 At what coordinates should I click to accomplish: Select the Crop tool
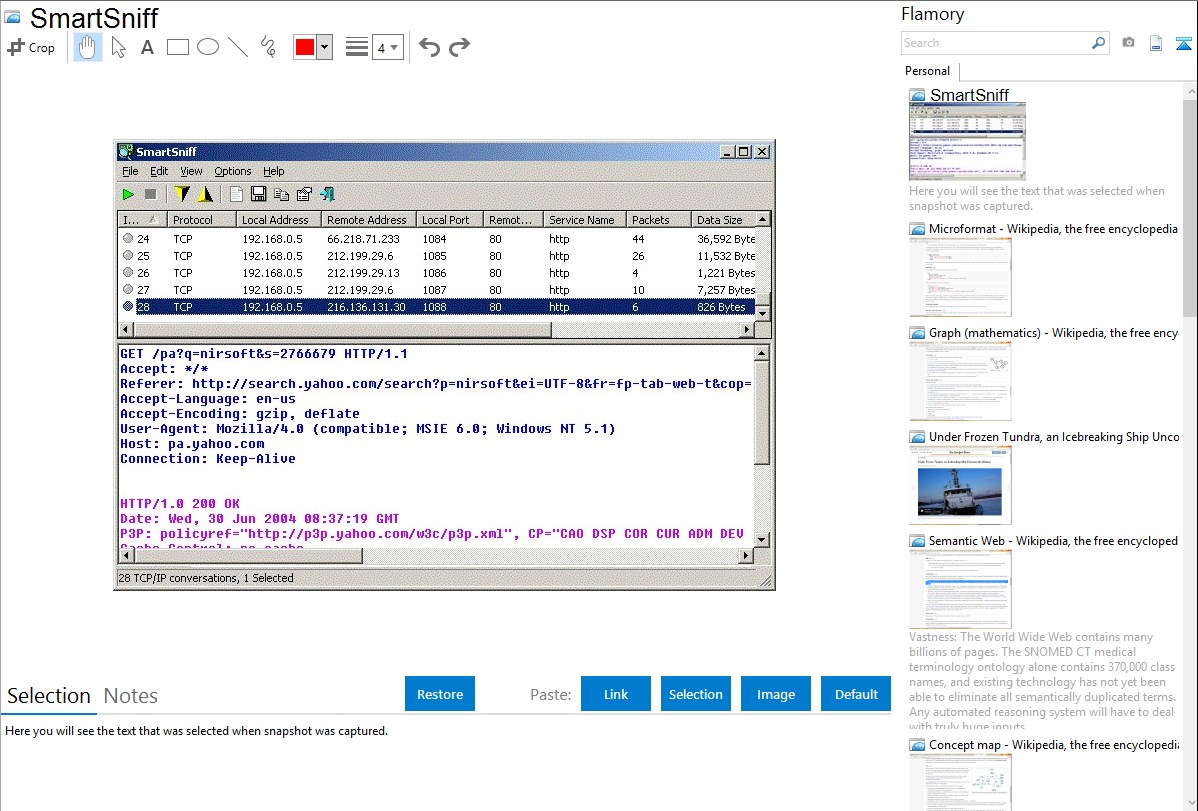click(31, 47)
